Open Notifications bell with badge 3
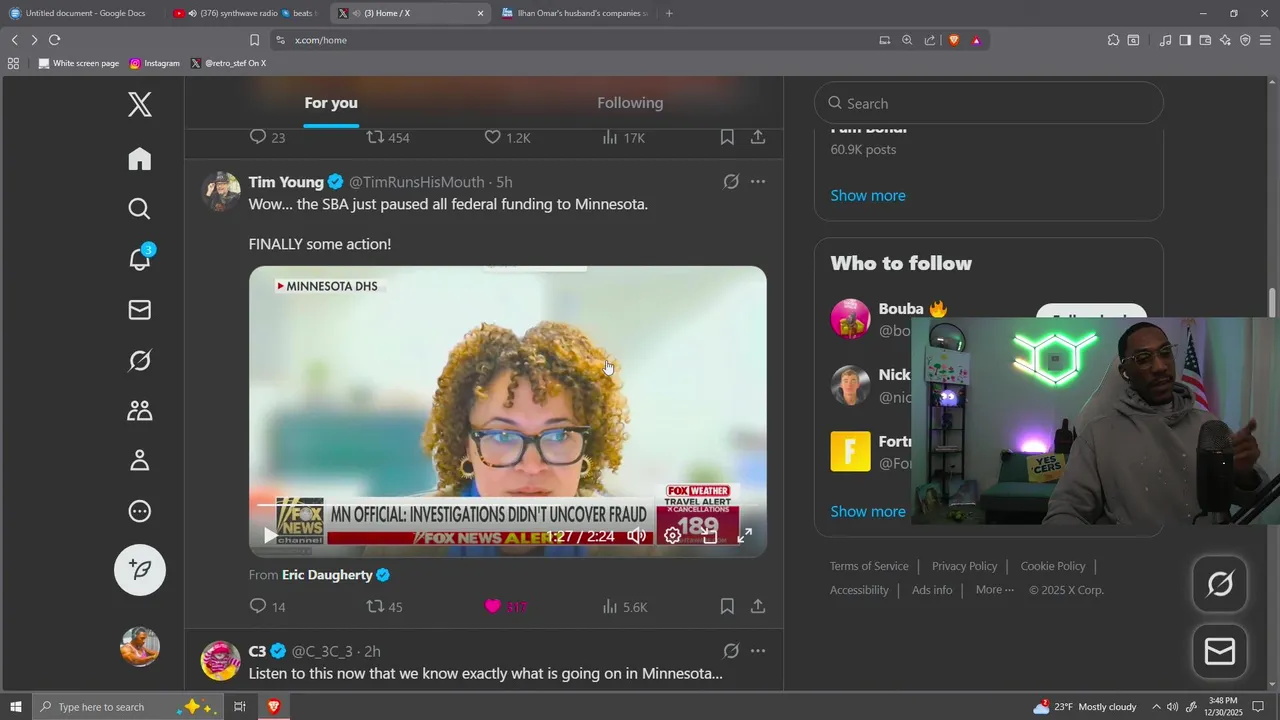 tap(140, 258)
